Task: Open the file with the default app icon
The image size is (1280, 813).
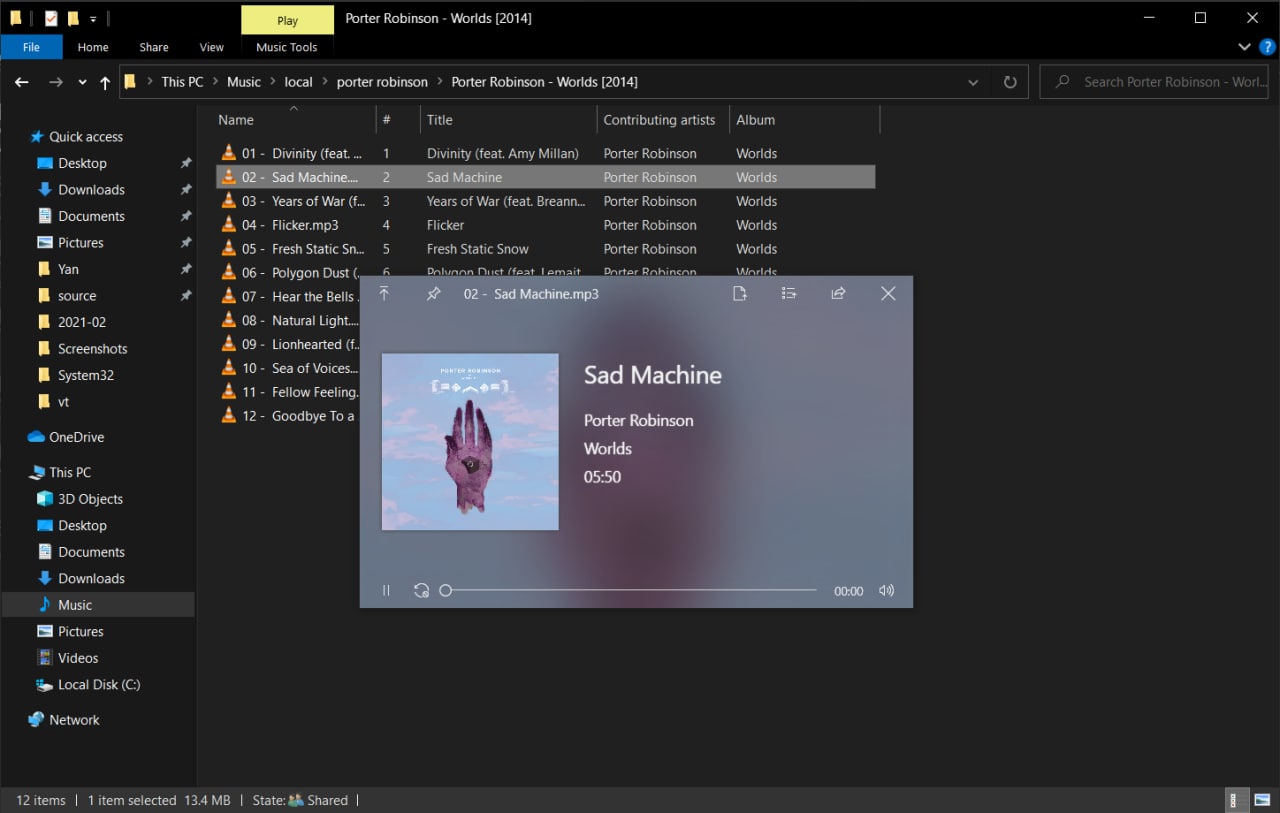Action: 740,294
